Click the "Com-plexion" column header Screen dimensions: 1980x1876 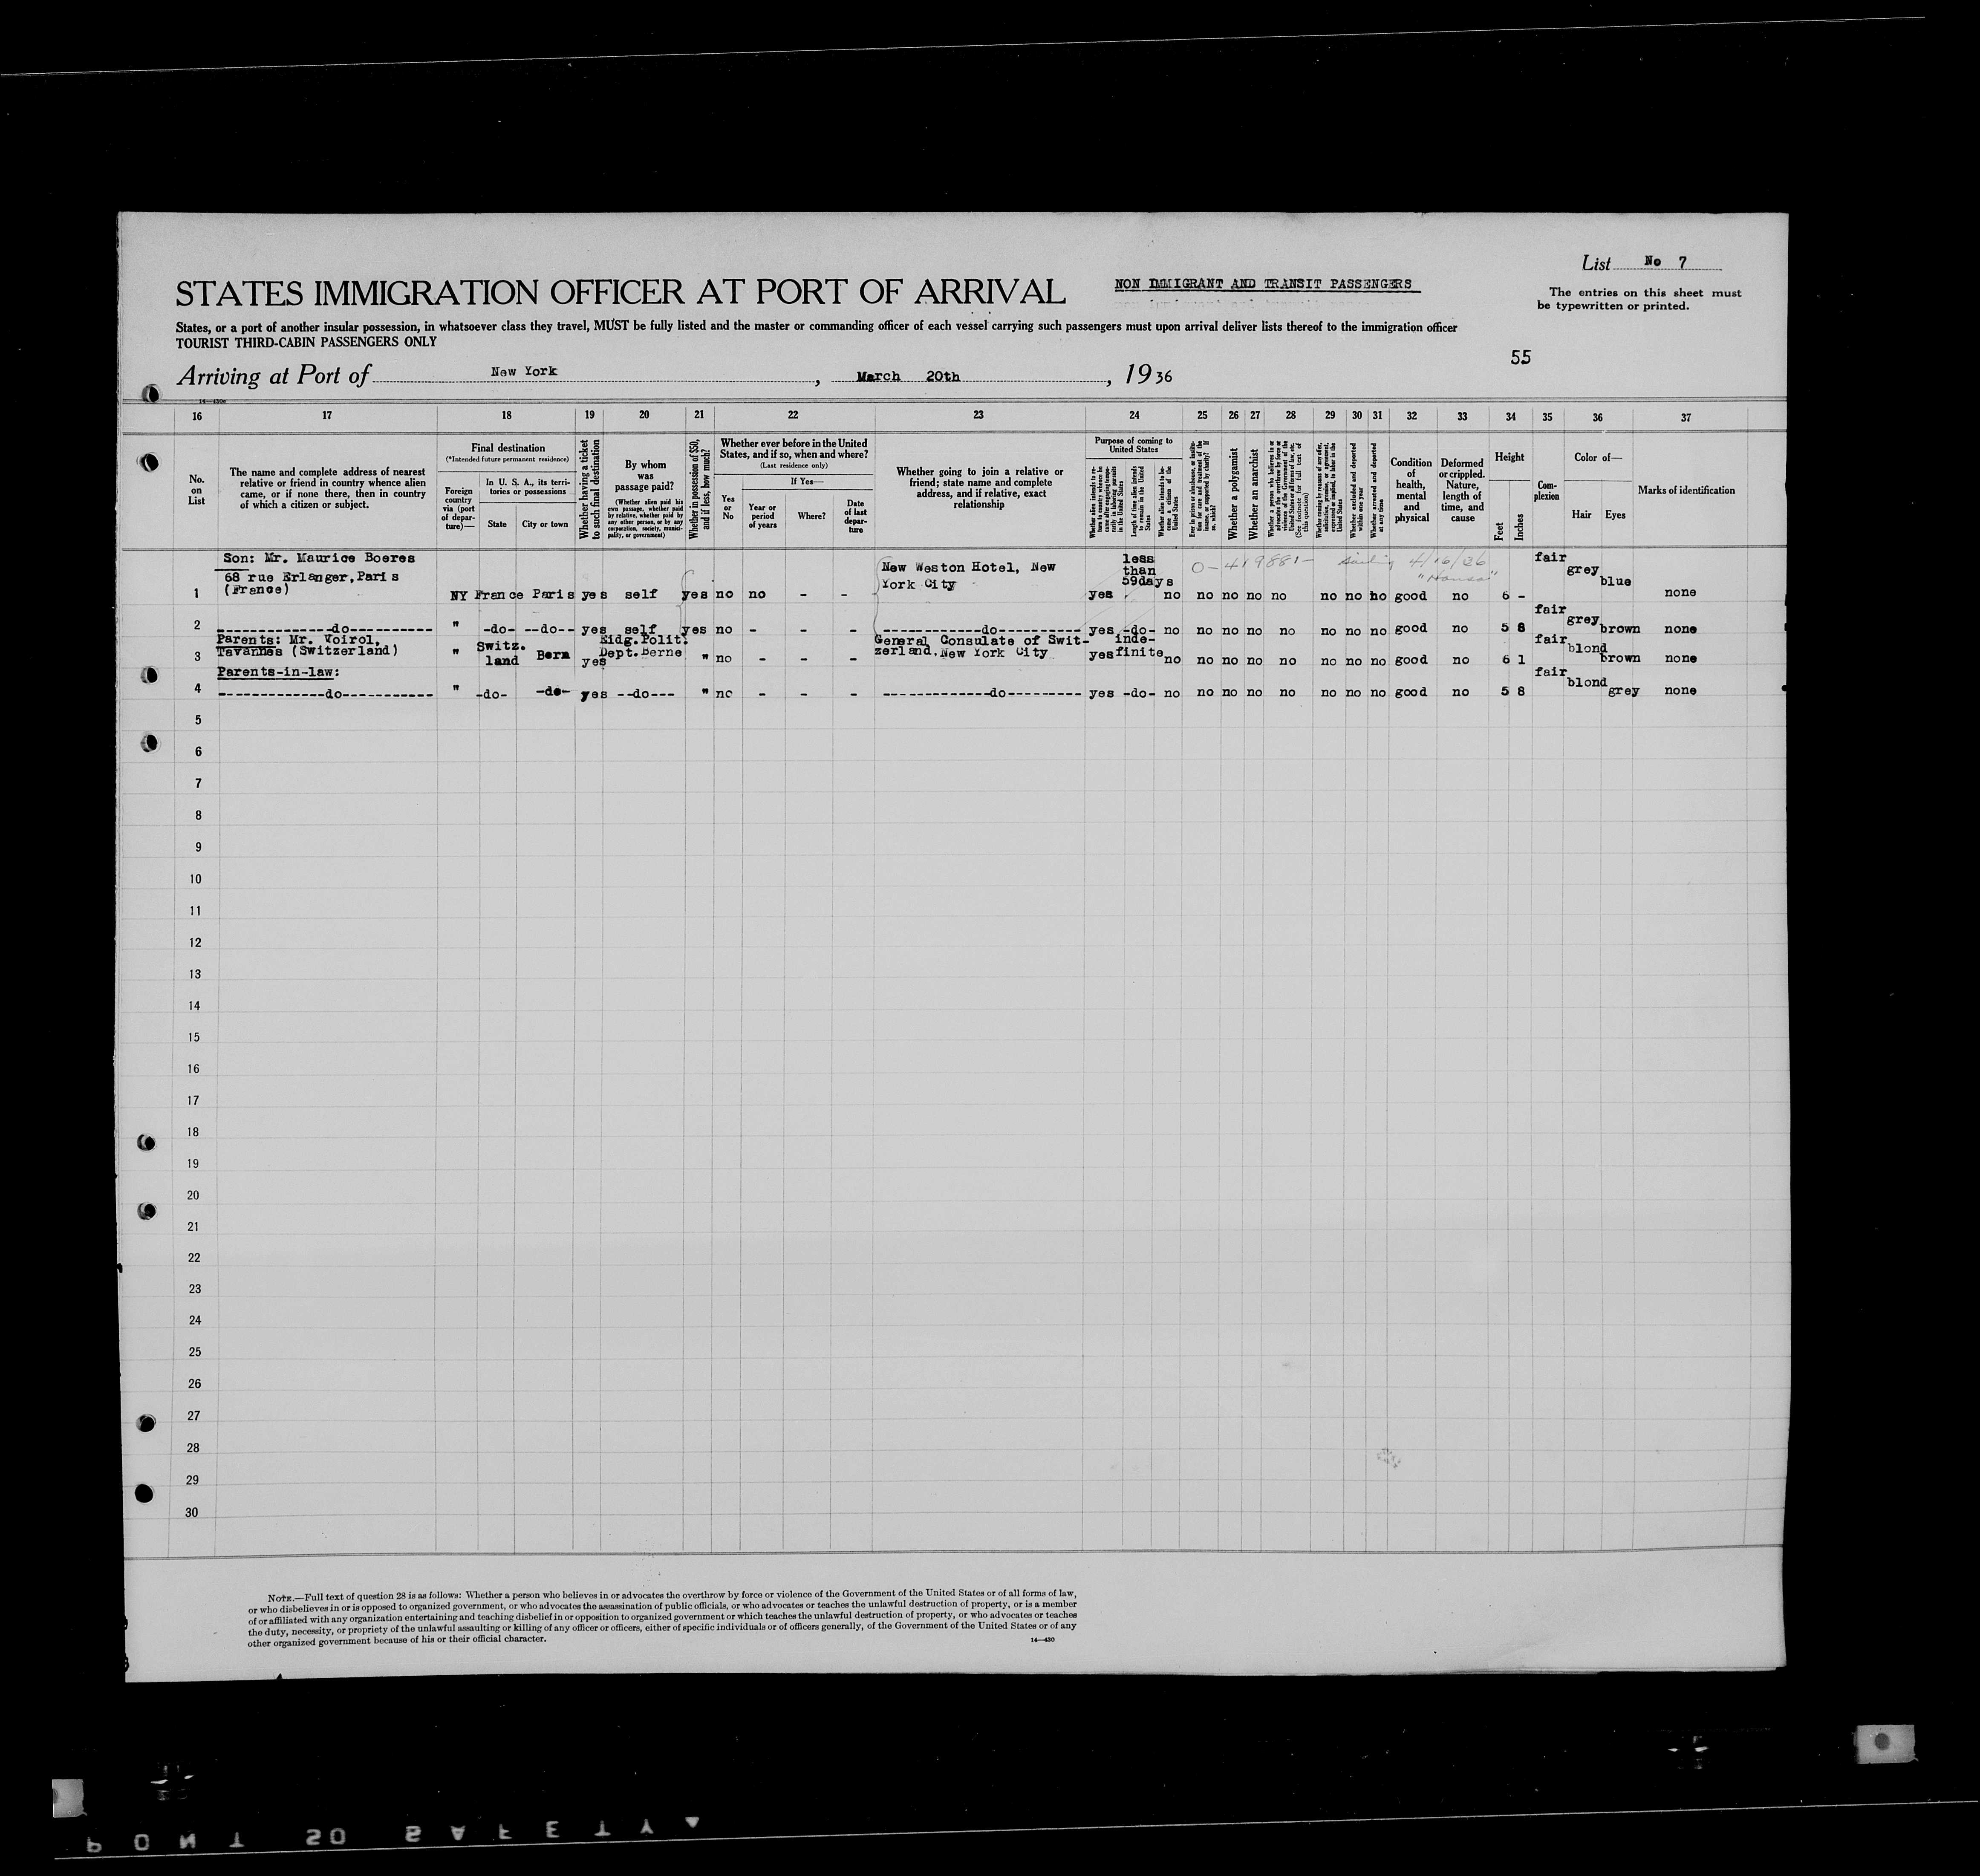pos(1547,491)
